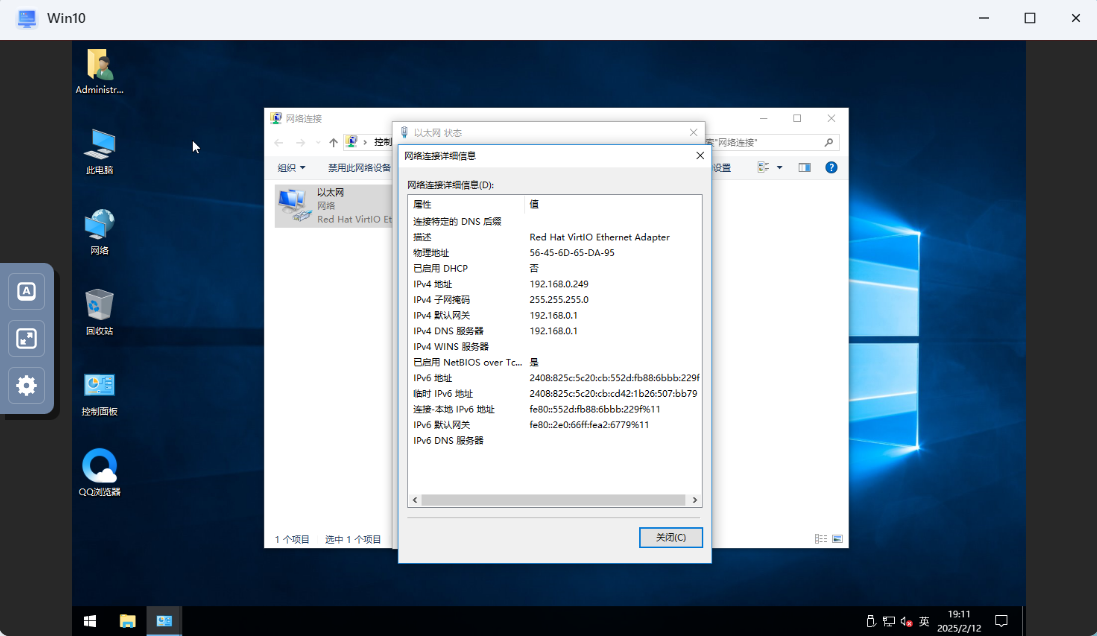Screen dimensions: 1097x636
Task: Open the help icon in 网络连接 window
Action: click(830, 167)
